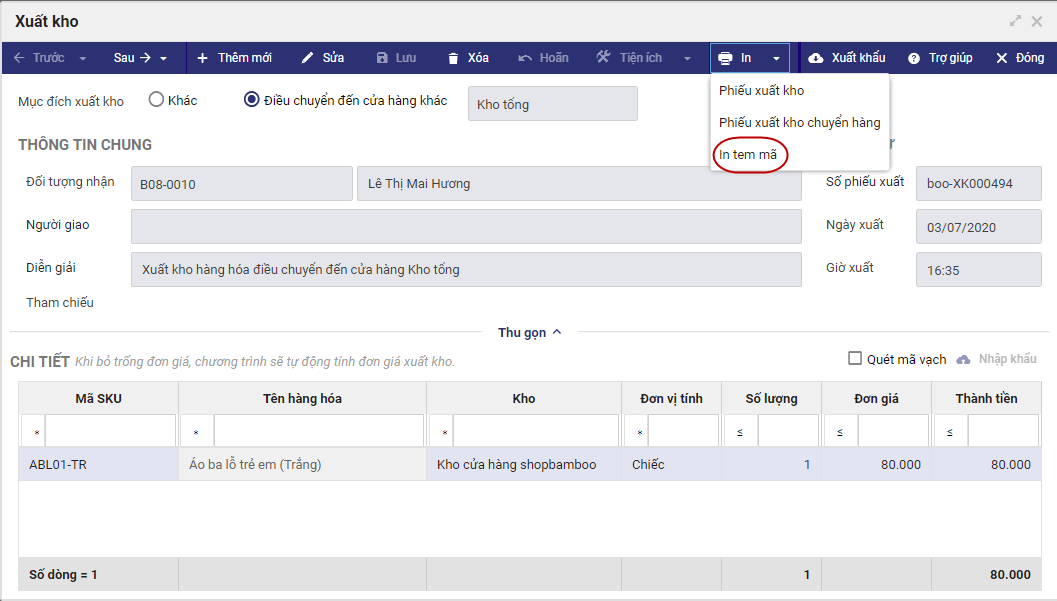This screenshot has height=601, width=1057.
Task: Select the Khác radio option
Action: [156, 100]
